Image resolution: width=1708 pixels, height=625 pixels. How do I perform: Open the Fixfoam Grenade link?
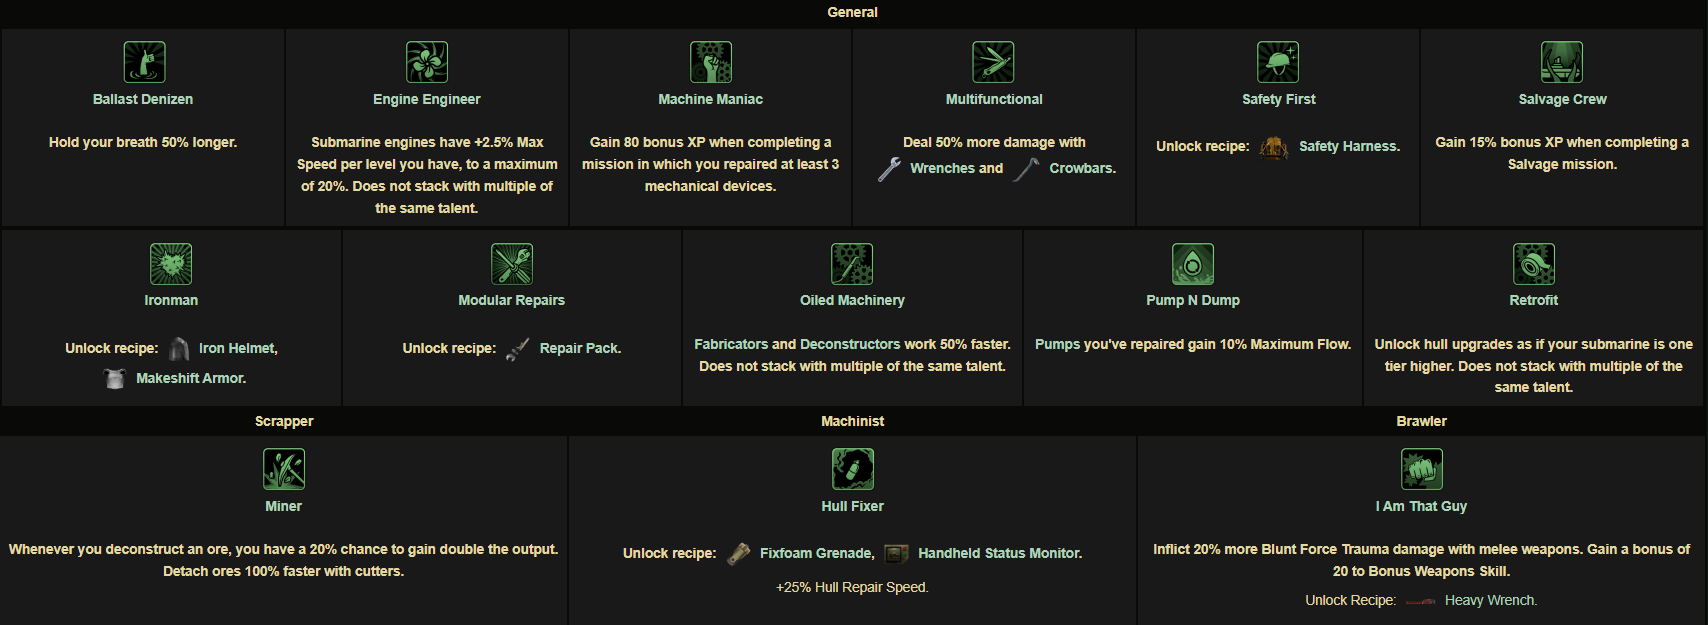816,554
